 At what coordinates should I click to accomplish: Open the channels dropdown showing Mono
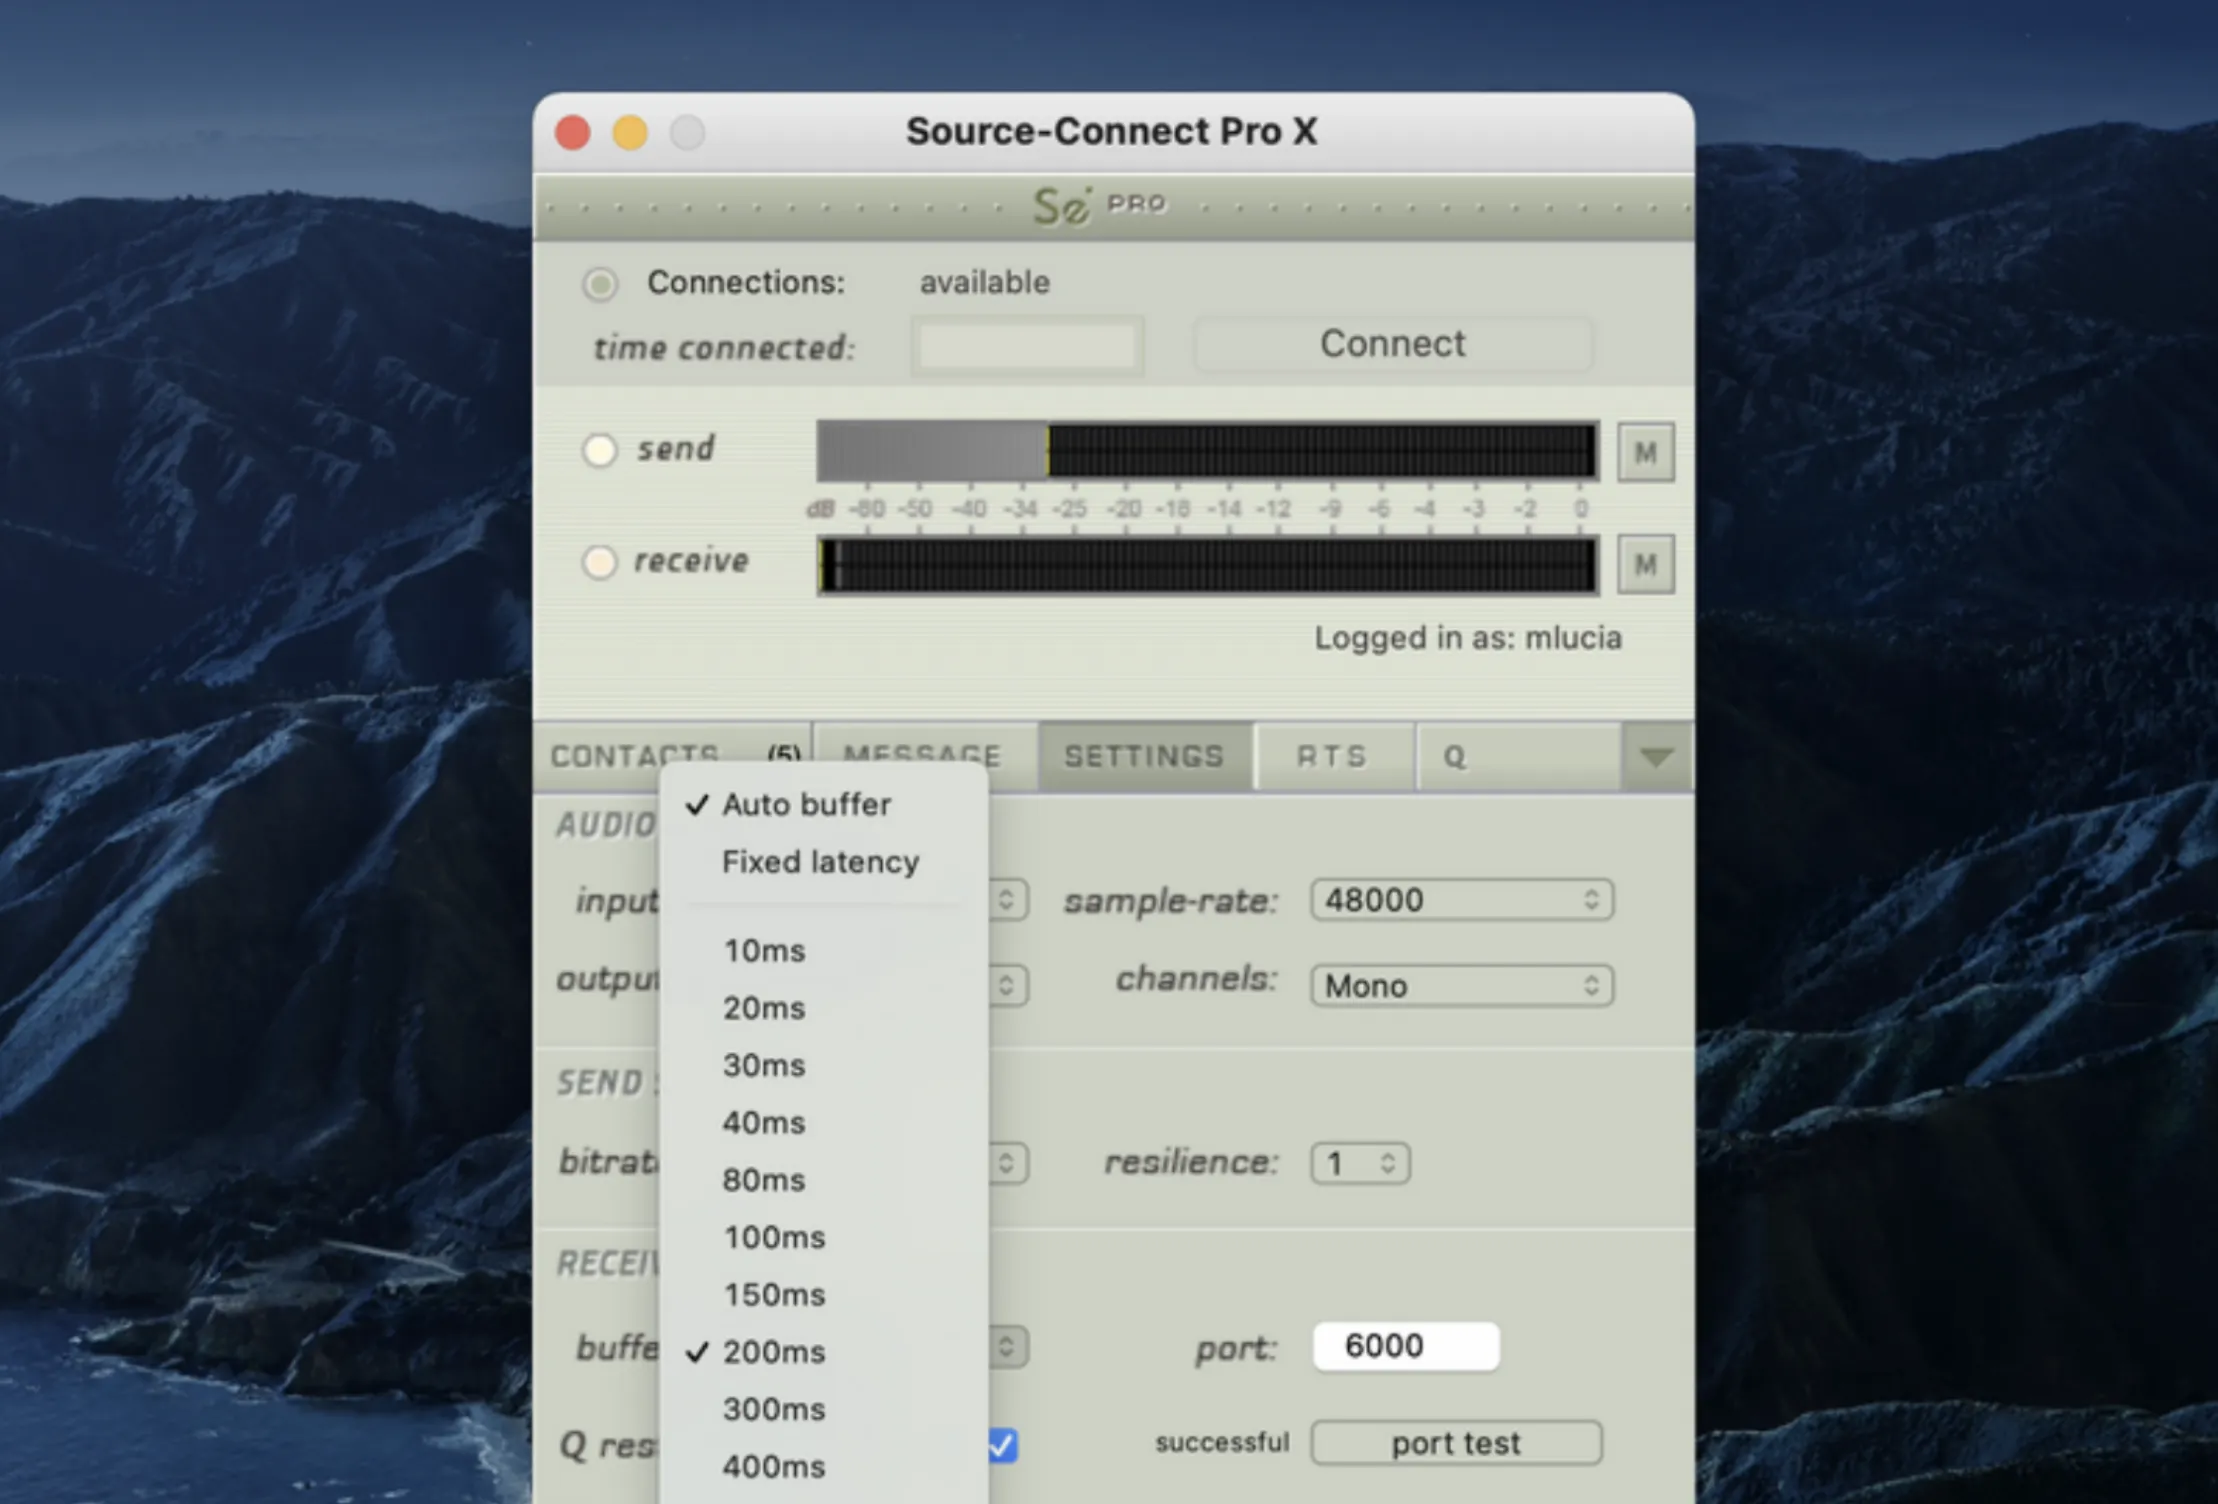[1462, 986]
